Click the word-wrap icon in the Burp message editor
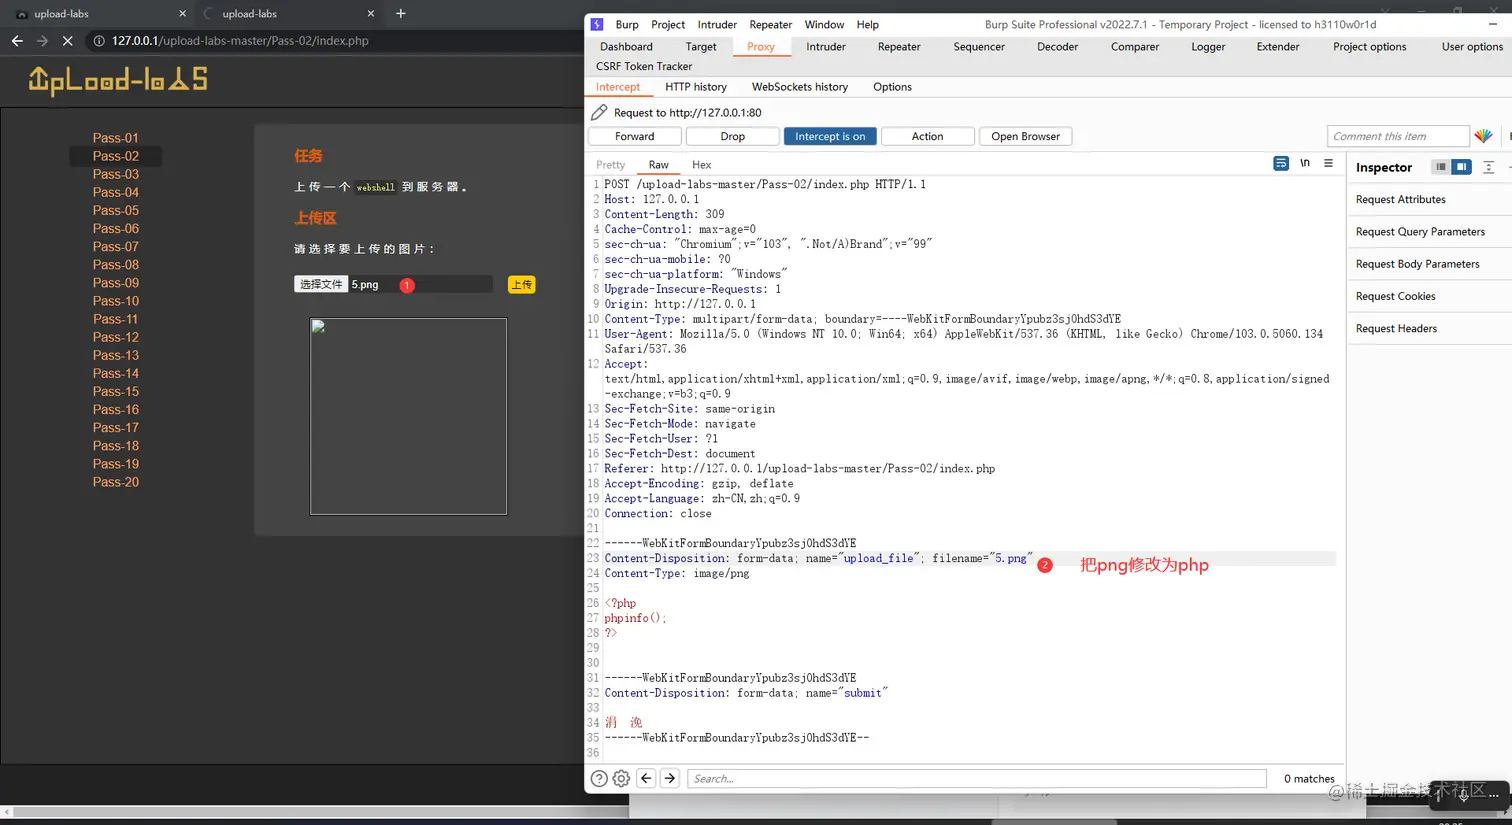 click(x=1281, y=163)
